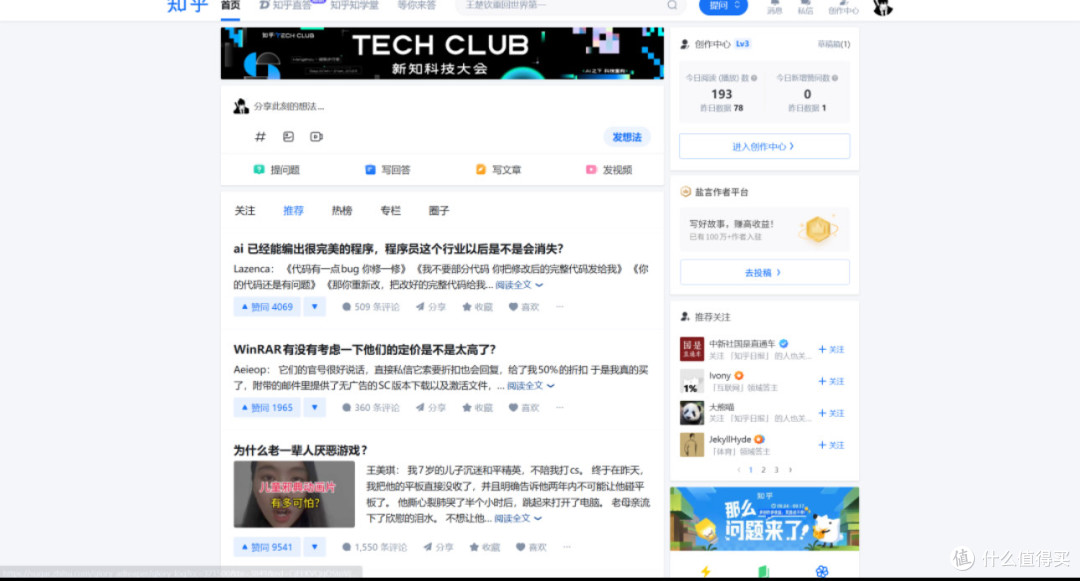The width and height of the screenshot is (1080, 581).
Task: Open 私信 private messages icon
Action: 805,7
